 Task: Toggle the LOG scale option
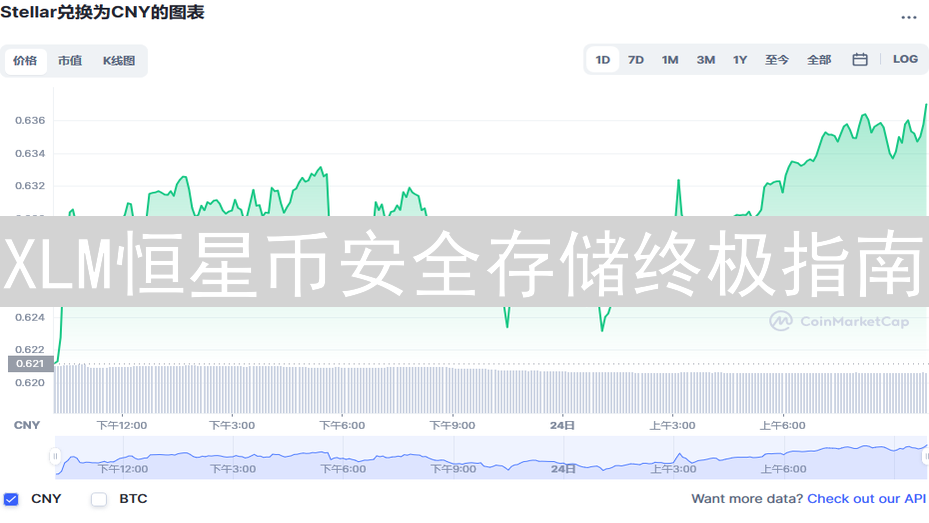(x=905, y=59)
